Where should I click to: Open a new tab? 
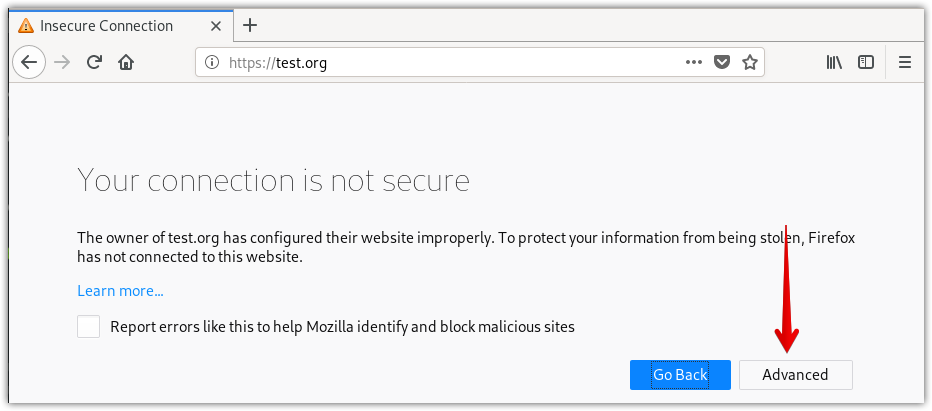coord(250,26)
